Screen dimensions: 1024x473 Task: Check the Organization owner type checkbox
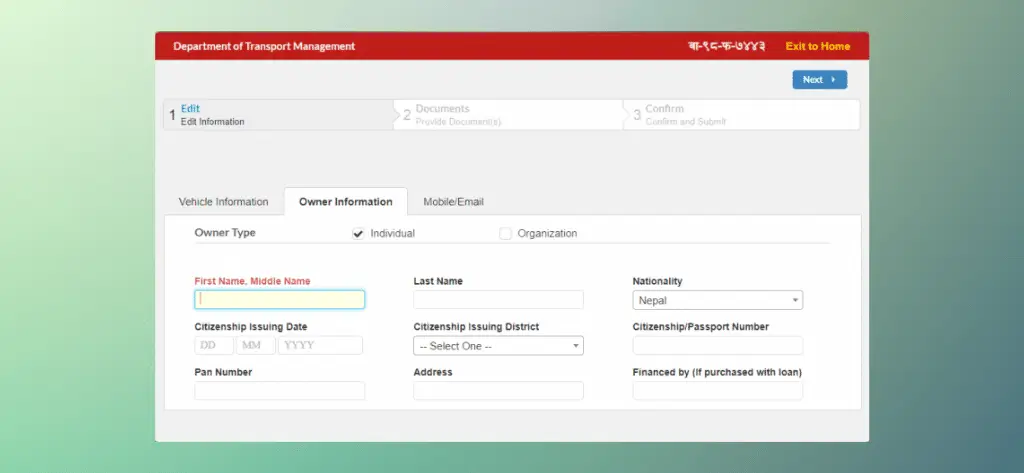point(505,234)
